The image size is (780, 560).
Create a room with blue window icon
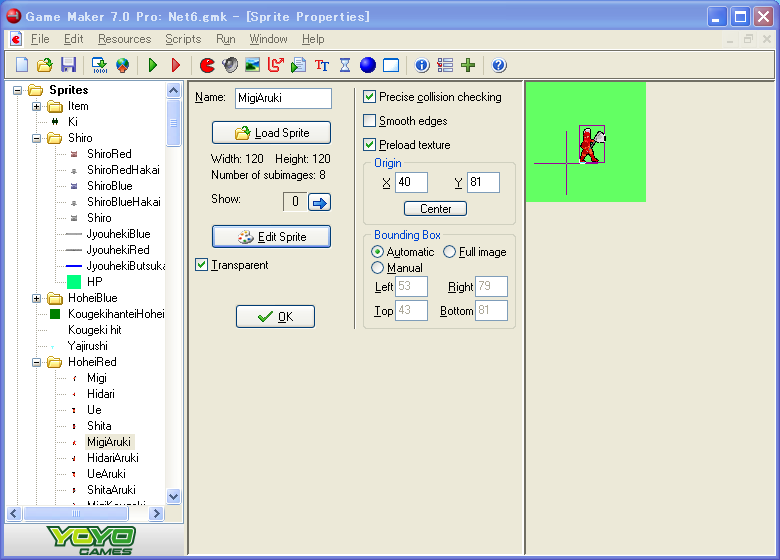391,65
